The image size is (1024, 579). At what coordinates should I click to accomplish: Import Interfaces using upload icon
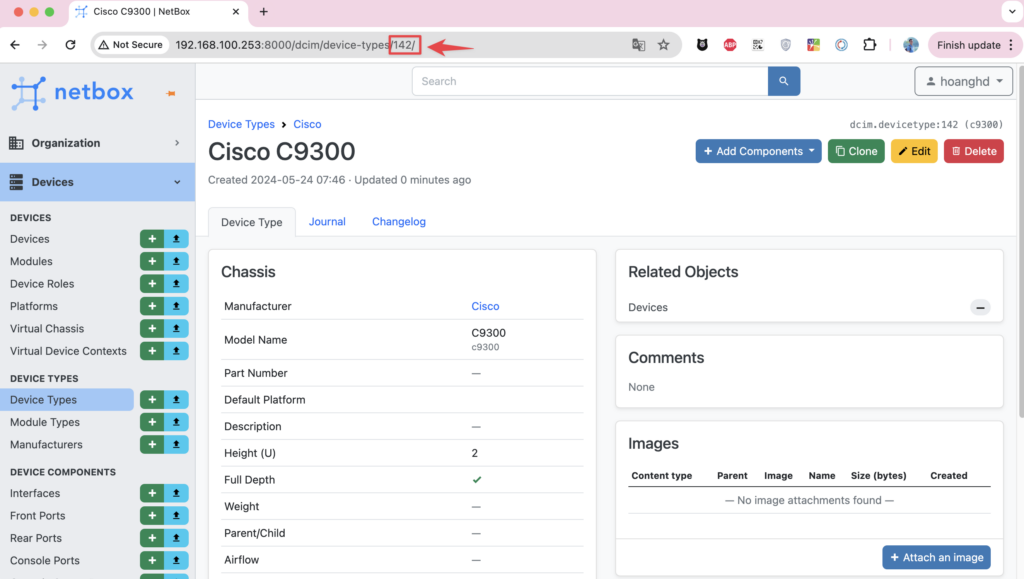[176, 493]
